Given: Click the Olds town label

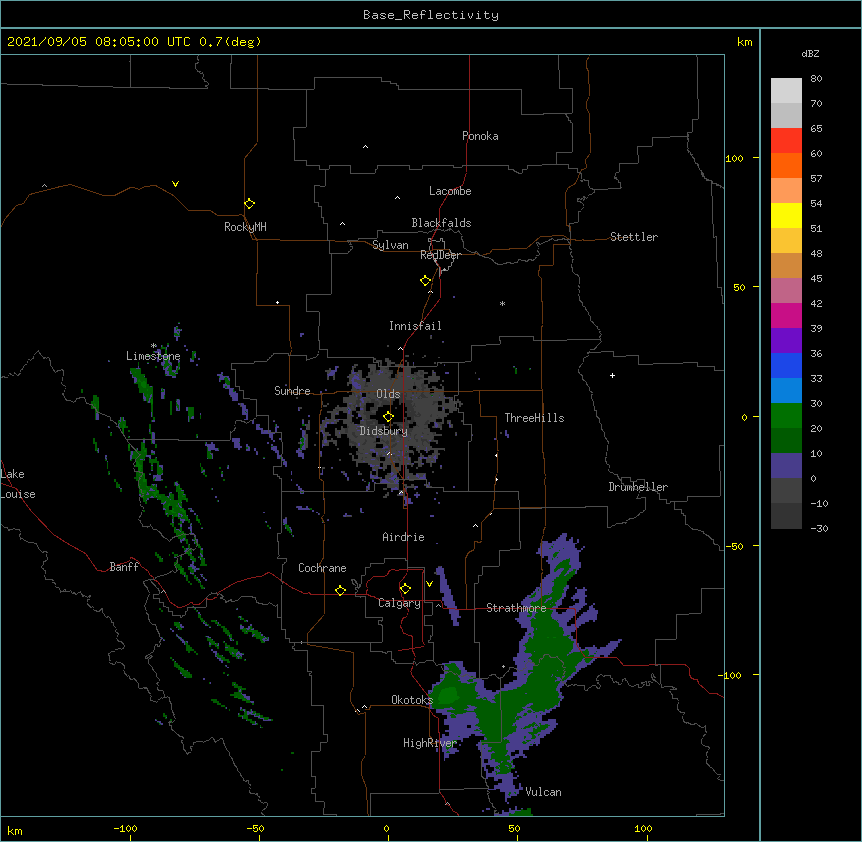Looking at the screenshot, I should pyautogui.click(x=388, y=394).
